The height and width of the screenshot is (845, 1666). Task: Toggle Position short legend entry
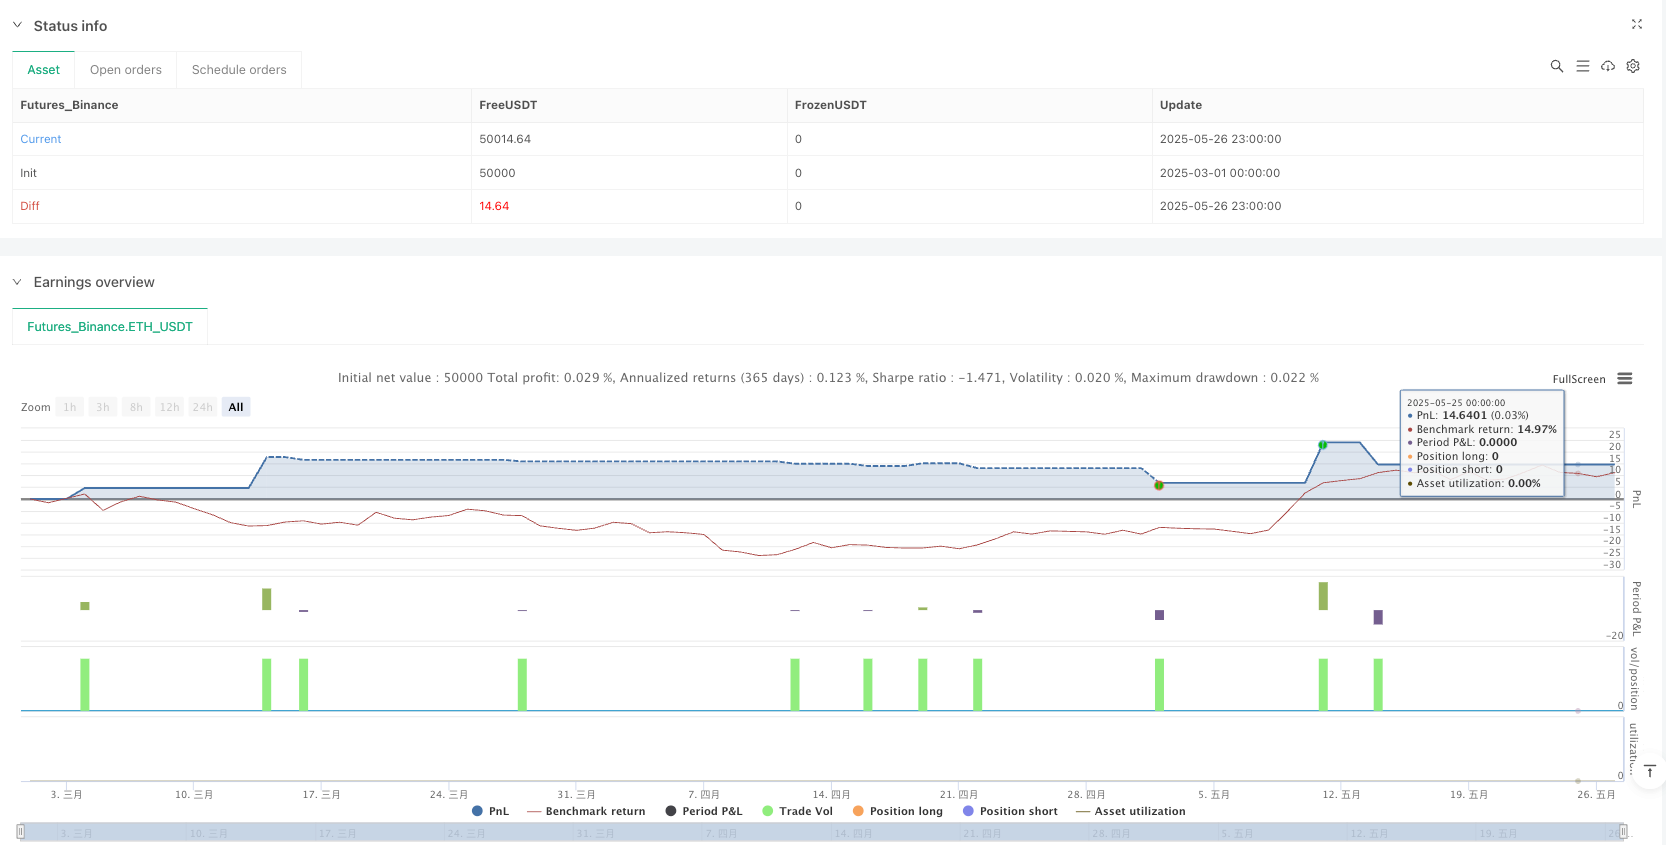click(1010, 811)
